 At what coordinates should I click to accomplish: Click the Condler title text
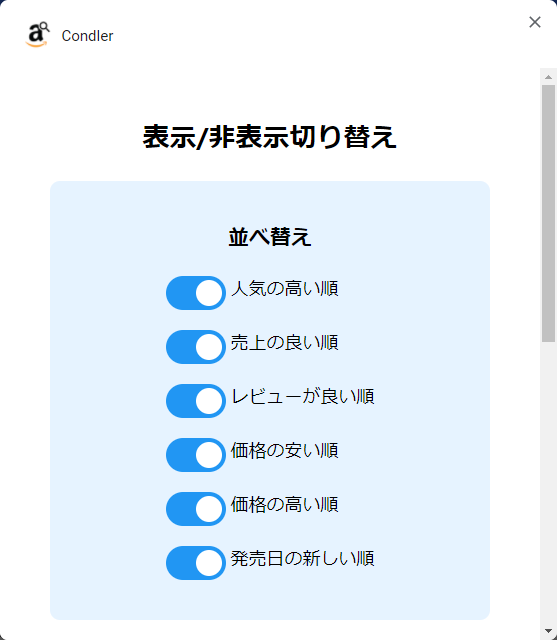[87, 36]
